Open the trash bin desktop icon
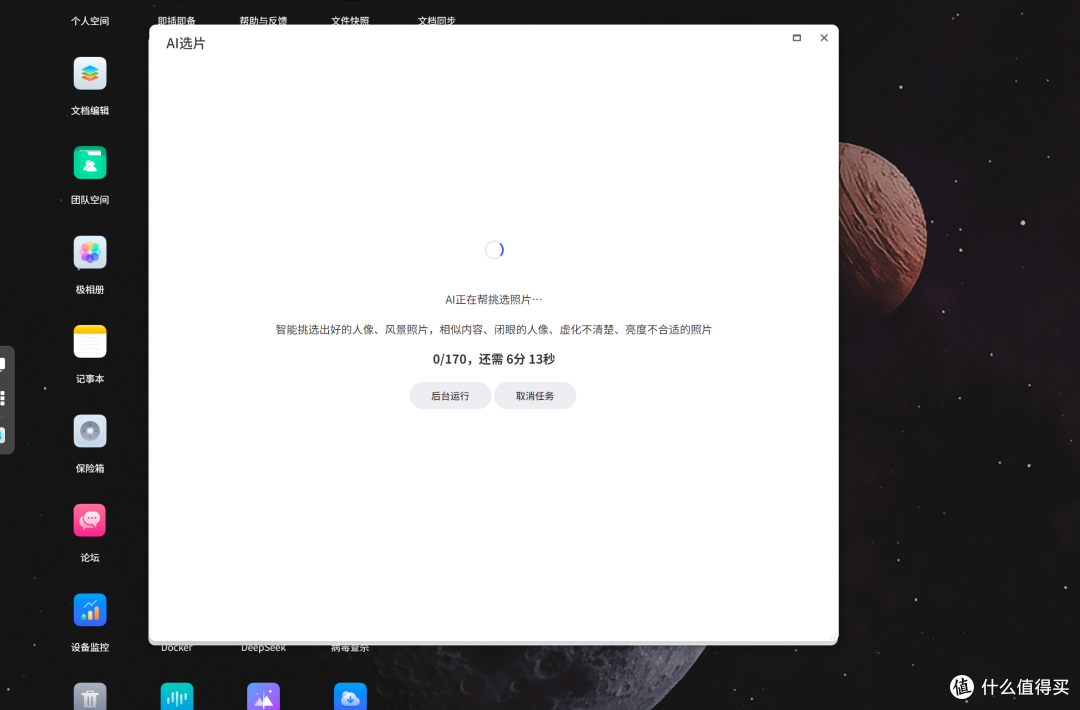Viewport: 1080px width, 710px height. [x=90, y=697]
